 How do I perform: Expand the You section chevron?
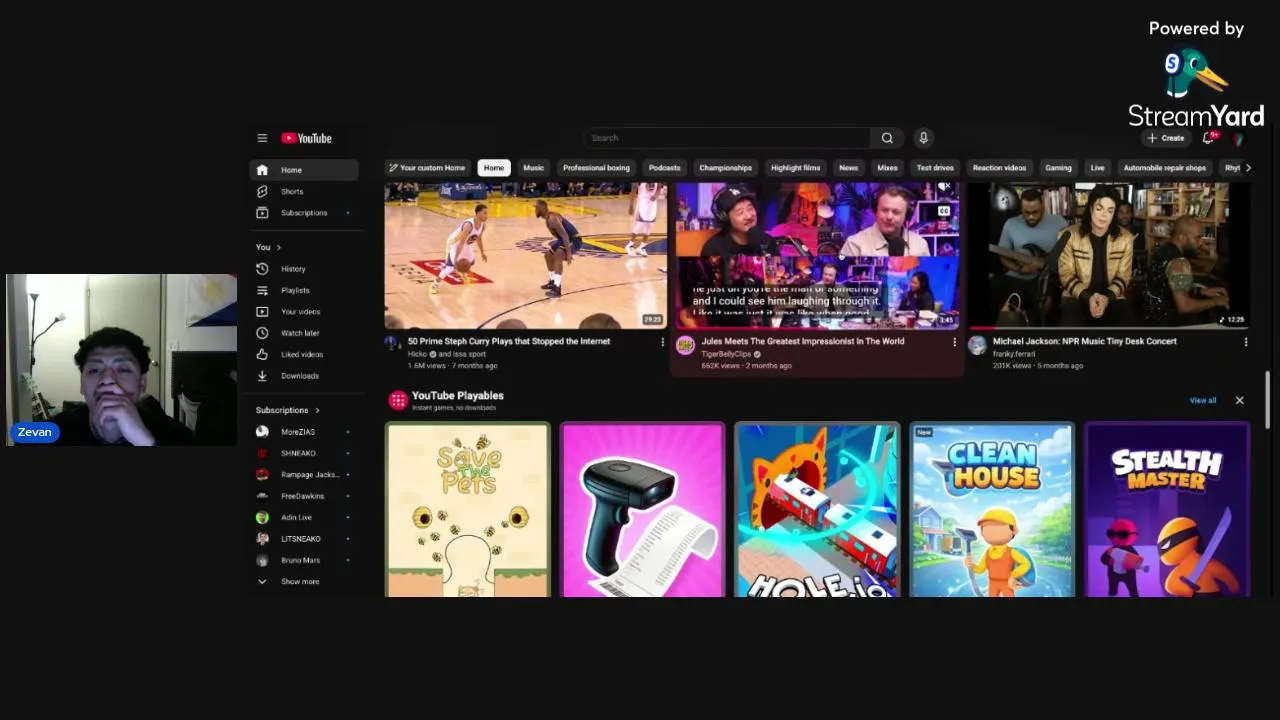pyautogui.click(x=279, y=247)
